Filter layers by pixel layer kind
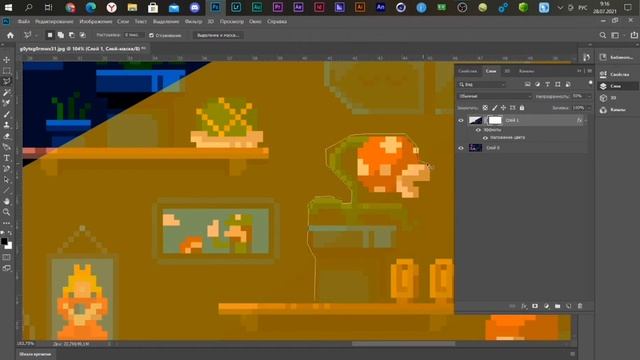The width and height of the screenshot is (640, 360). pyautogui.click(x=527, y=84)
